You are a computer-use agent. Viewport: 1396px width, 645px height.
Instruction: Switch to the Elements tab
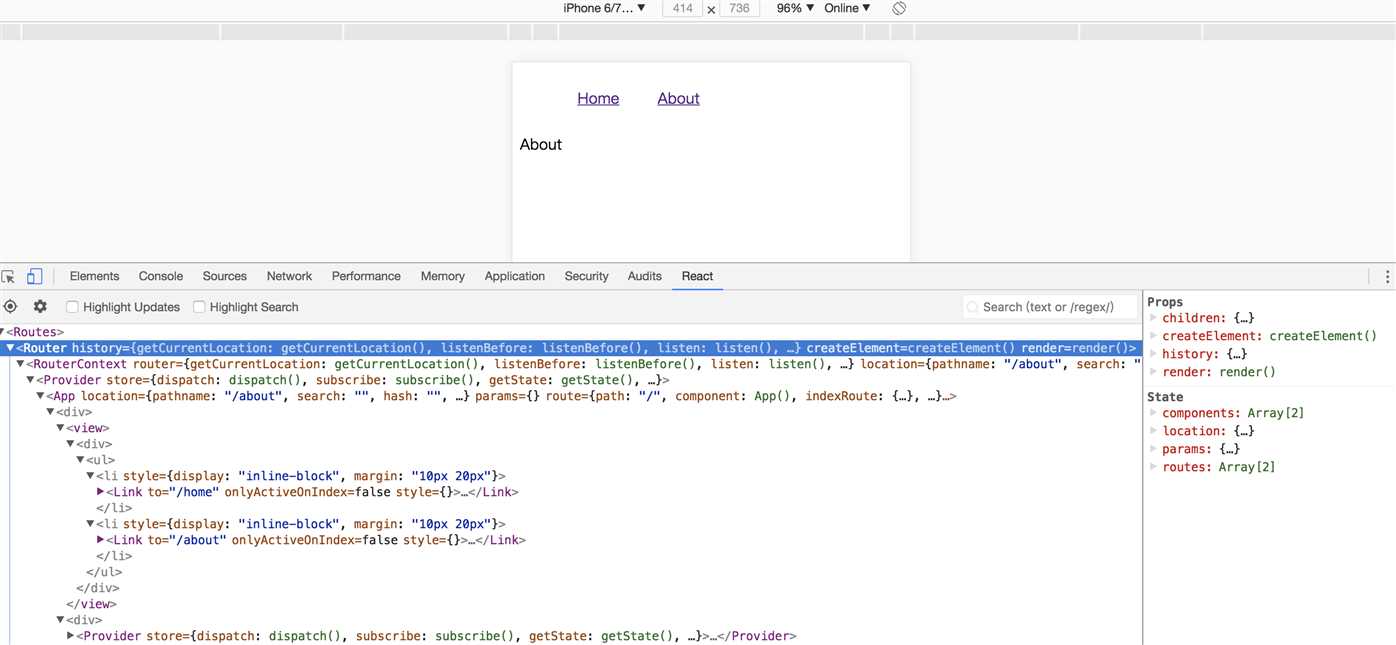click(x=94, y=277)
